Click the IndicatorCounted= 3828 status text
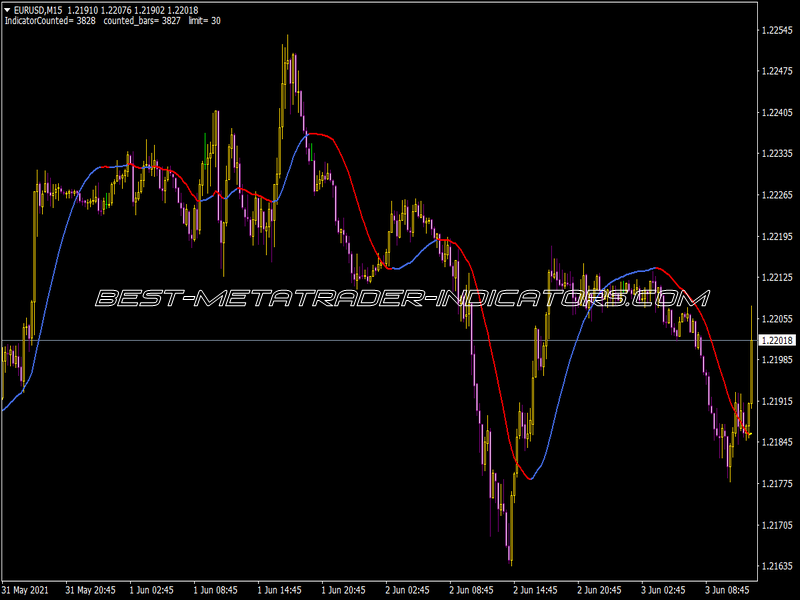The height and width of the screenshot is (600, 800). [x=50, y=21]
